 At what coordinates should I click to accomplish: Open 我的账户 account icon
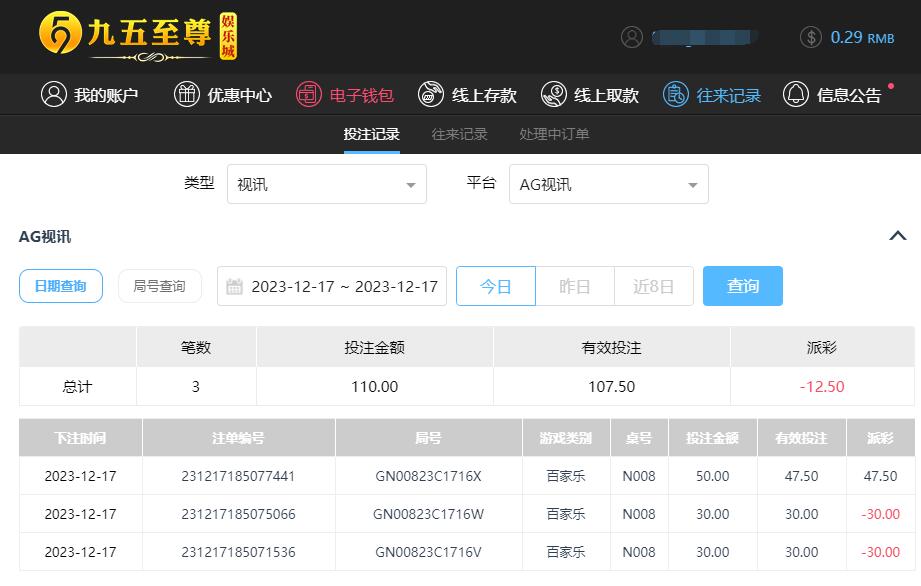point(53,95)
